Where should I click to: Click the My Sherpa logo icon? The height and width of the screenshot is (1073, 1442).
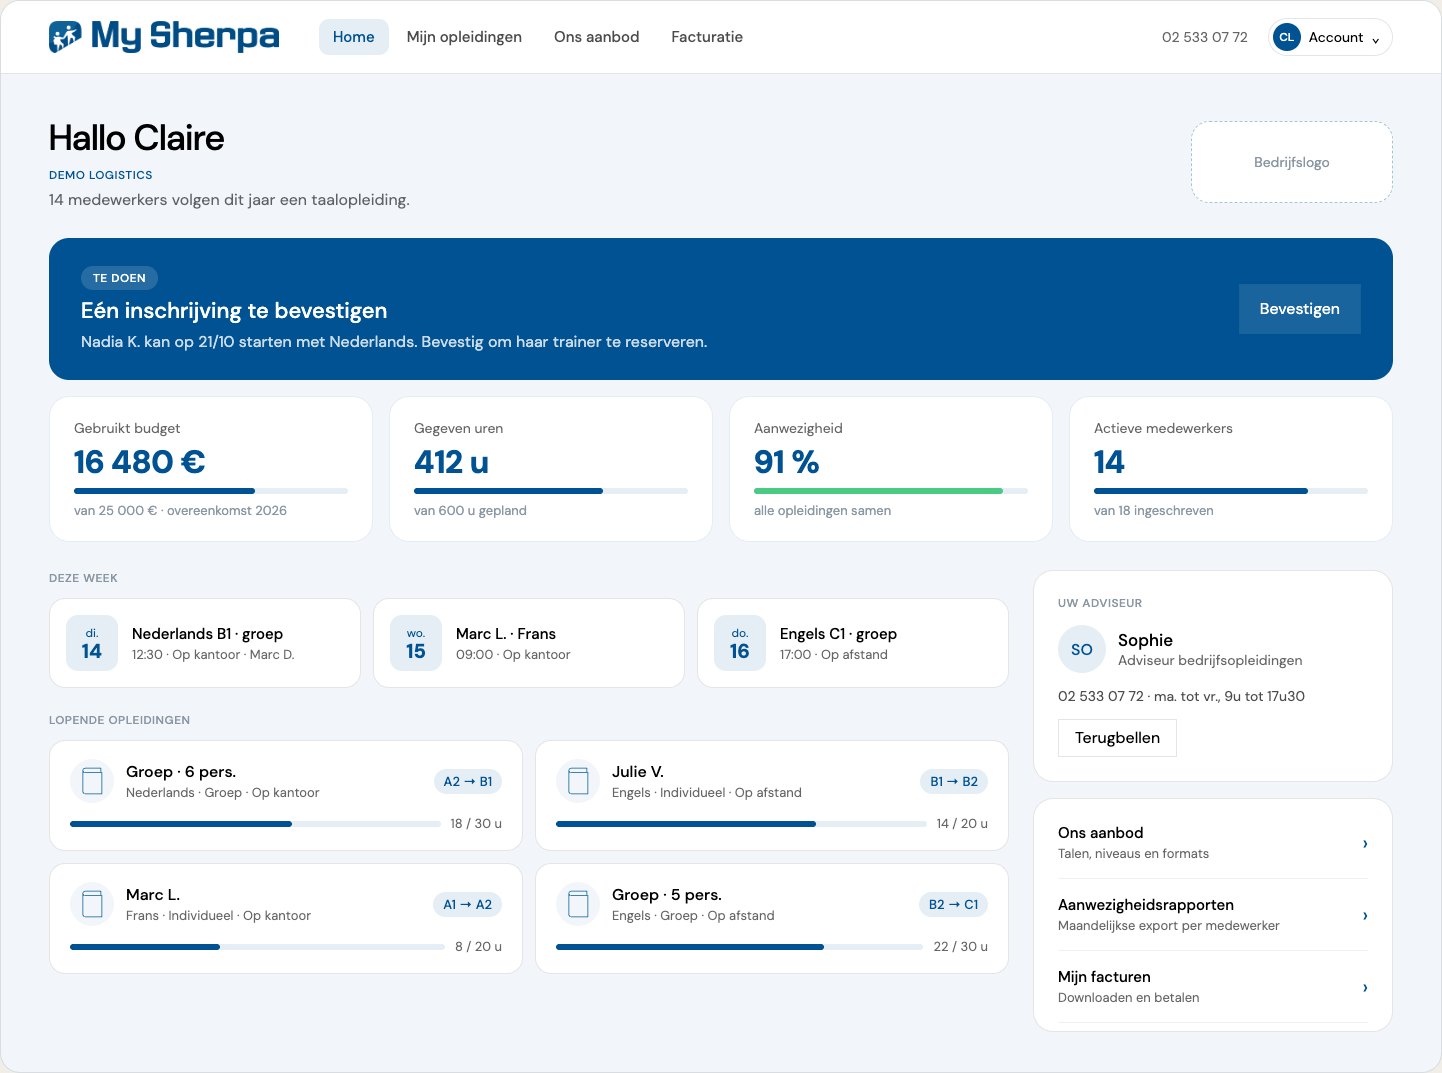pos(65,37)
